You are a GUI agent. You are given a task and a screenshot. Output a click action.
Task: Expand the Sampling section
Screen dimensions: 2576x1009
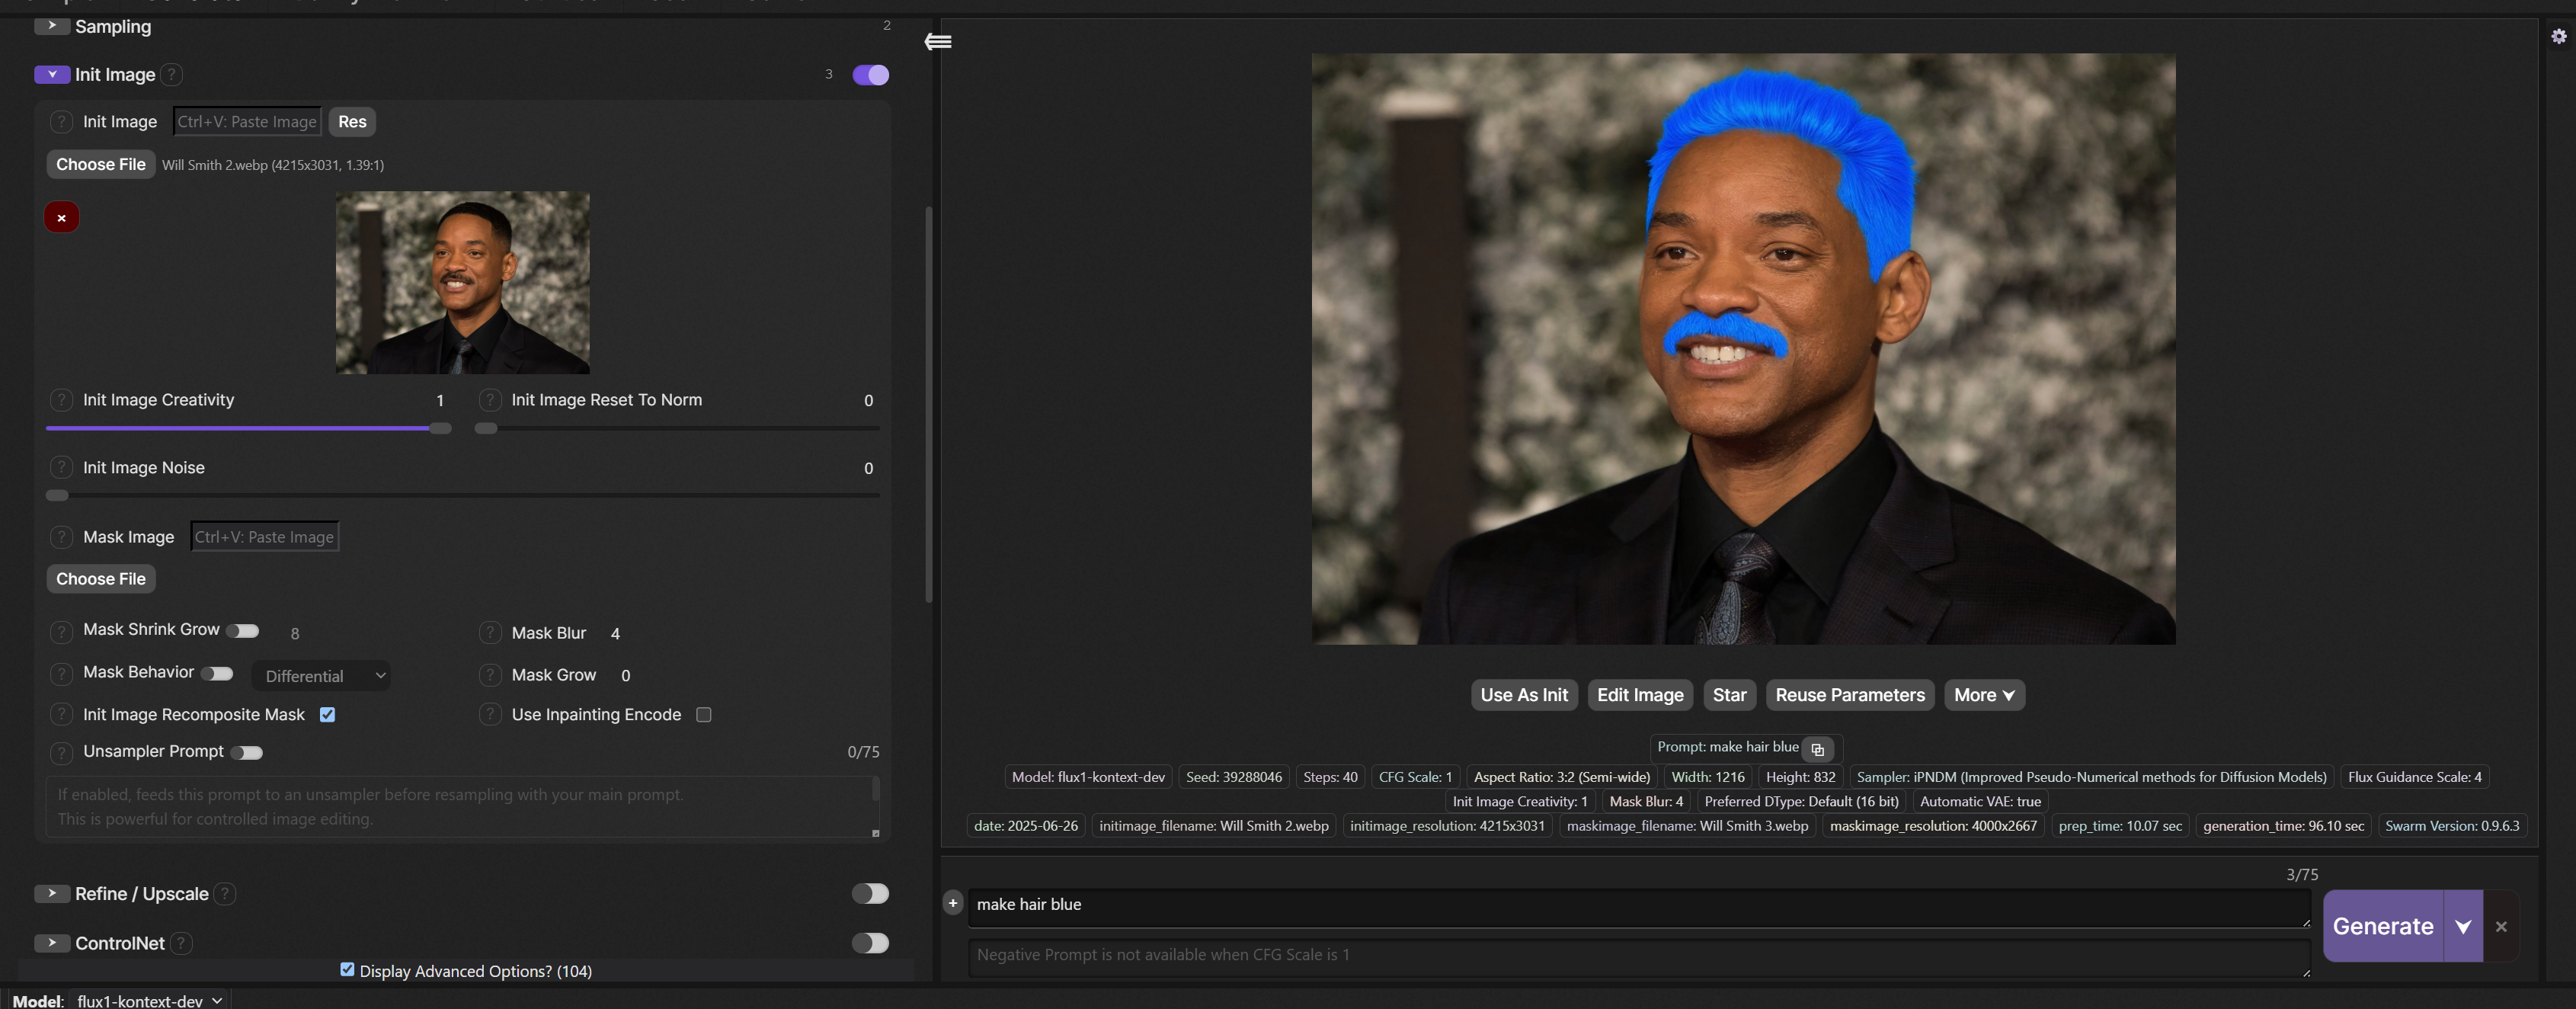coord(50,26)
